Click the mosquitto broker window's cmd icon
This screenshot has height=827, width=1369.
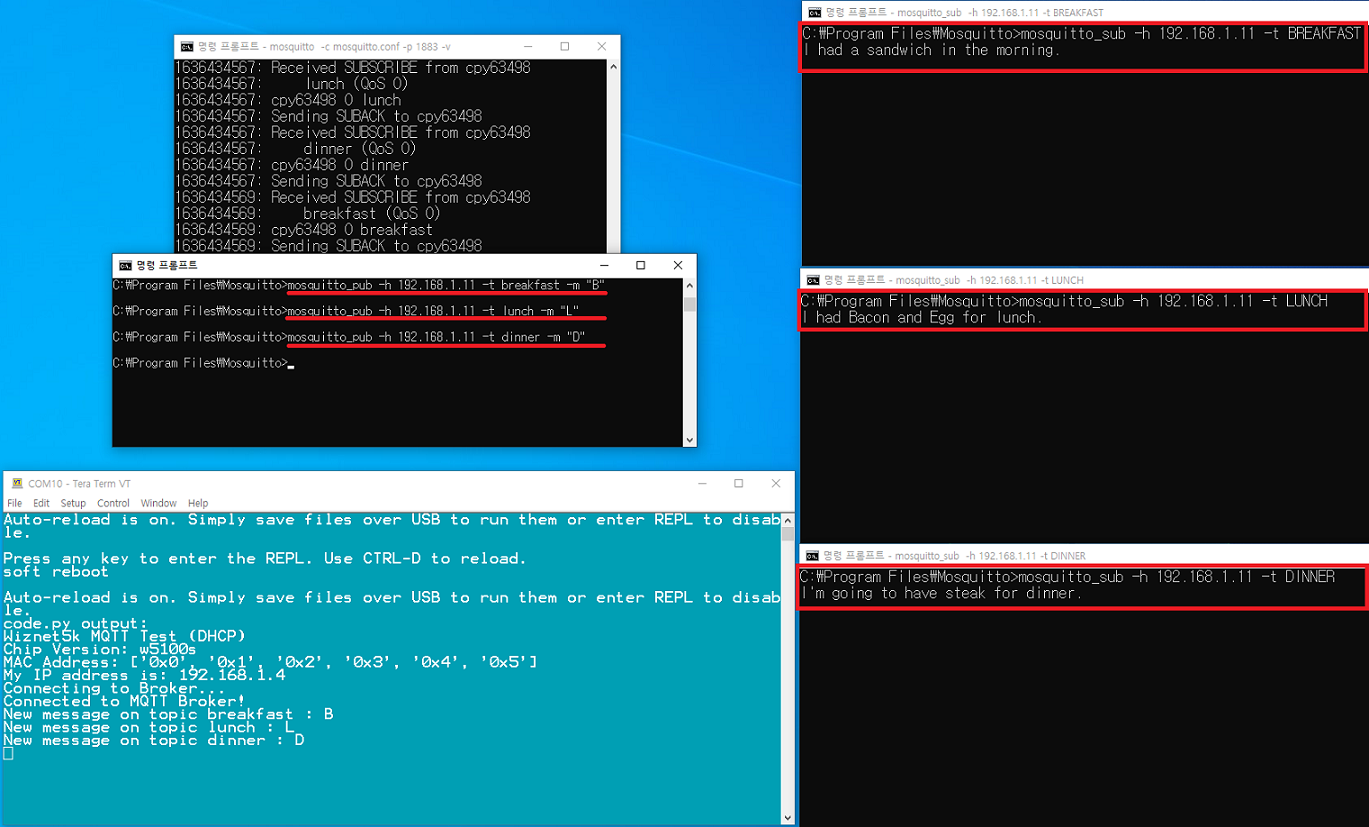[187, 47]
